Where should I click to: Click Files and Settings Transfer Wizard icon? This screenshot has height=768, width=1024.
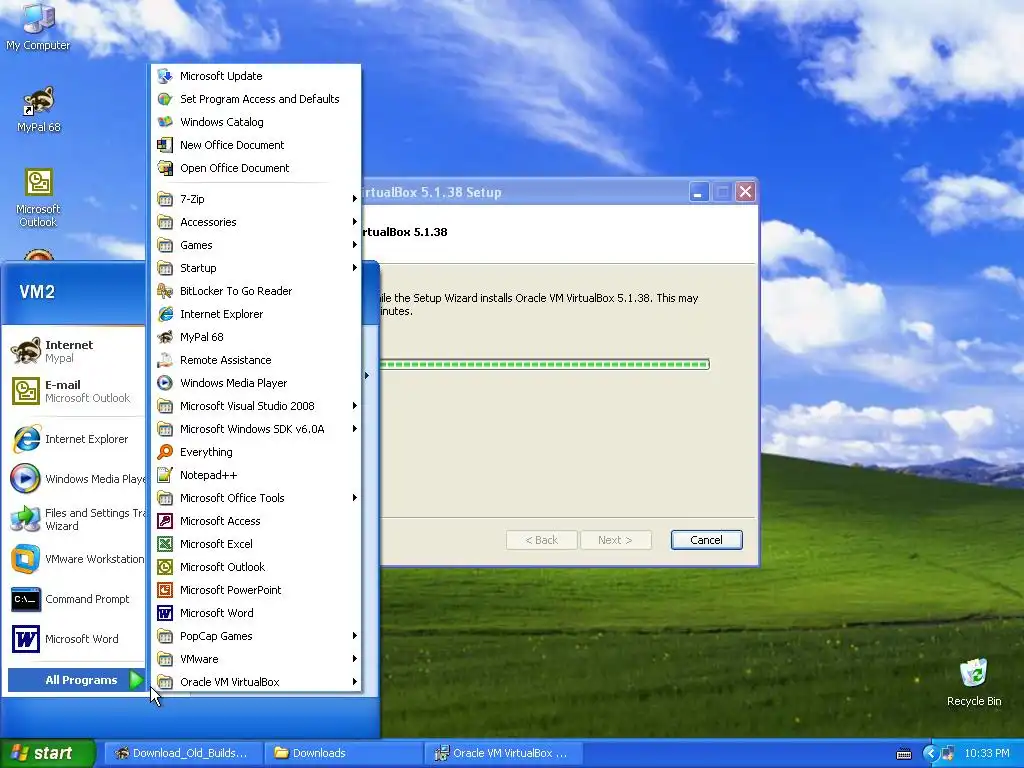(x=25, y=519)
